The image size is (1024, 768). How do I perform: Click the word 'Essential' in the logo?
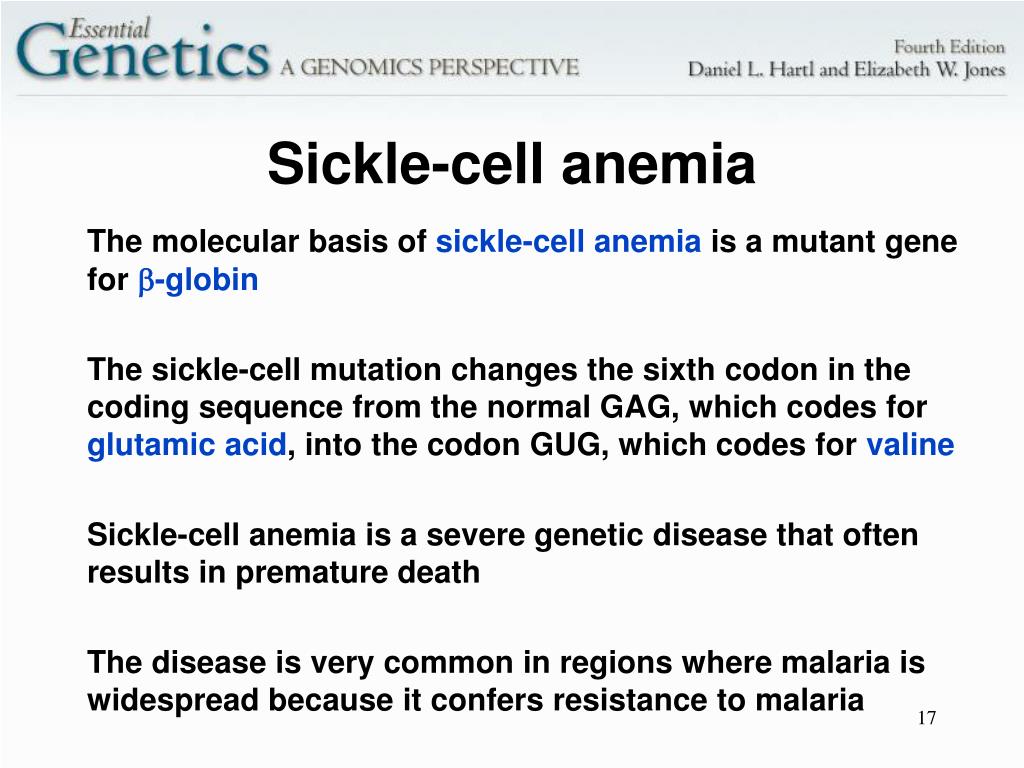click(109, 29)
